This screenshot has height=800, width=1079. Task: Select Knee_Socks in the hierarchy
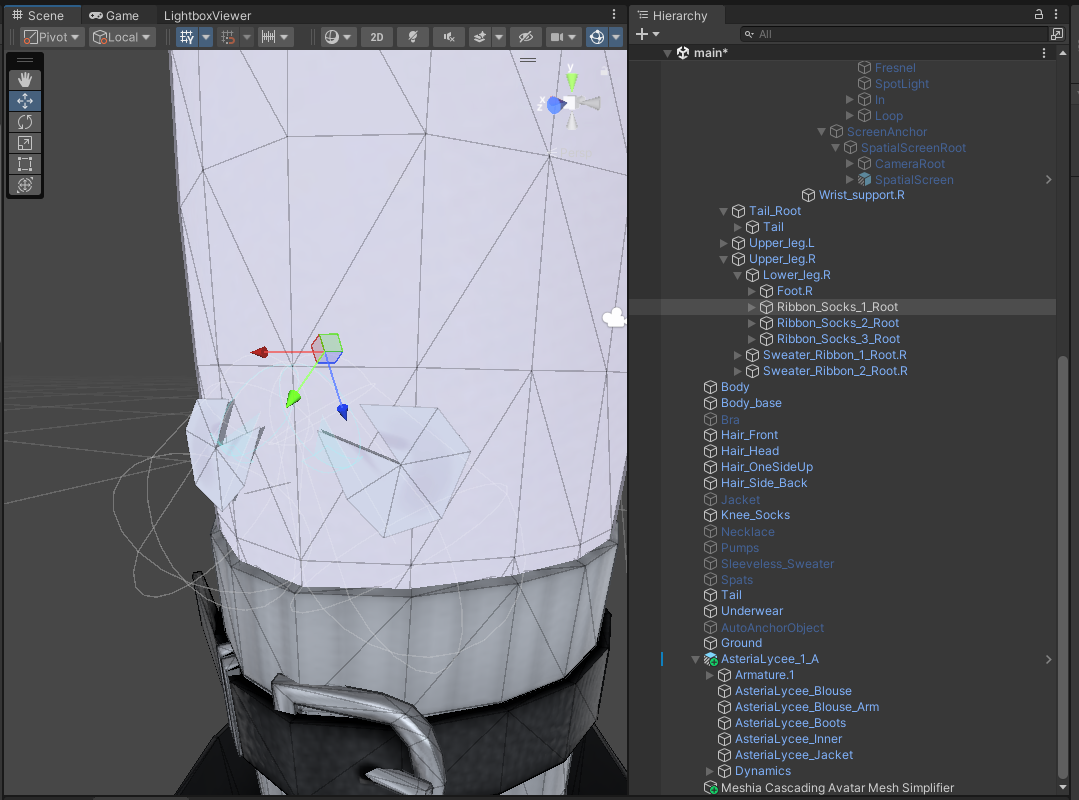click(755, 515)
